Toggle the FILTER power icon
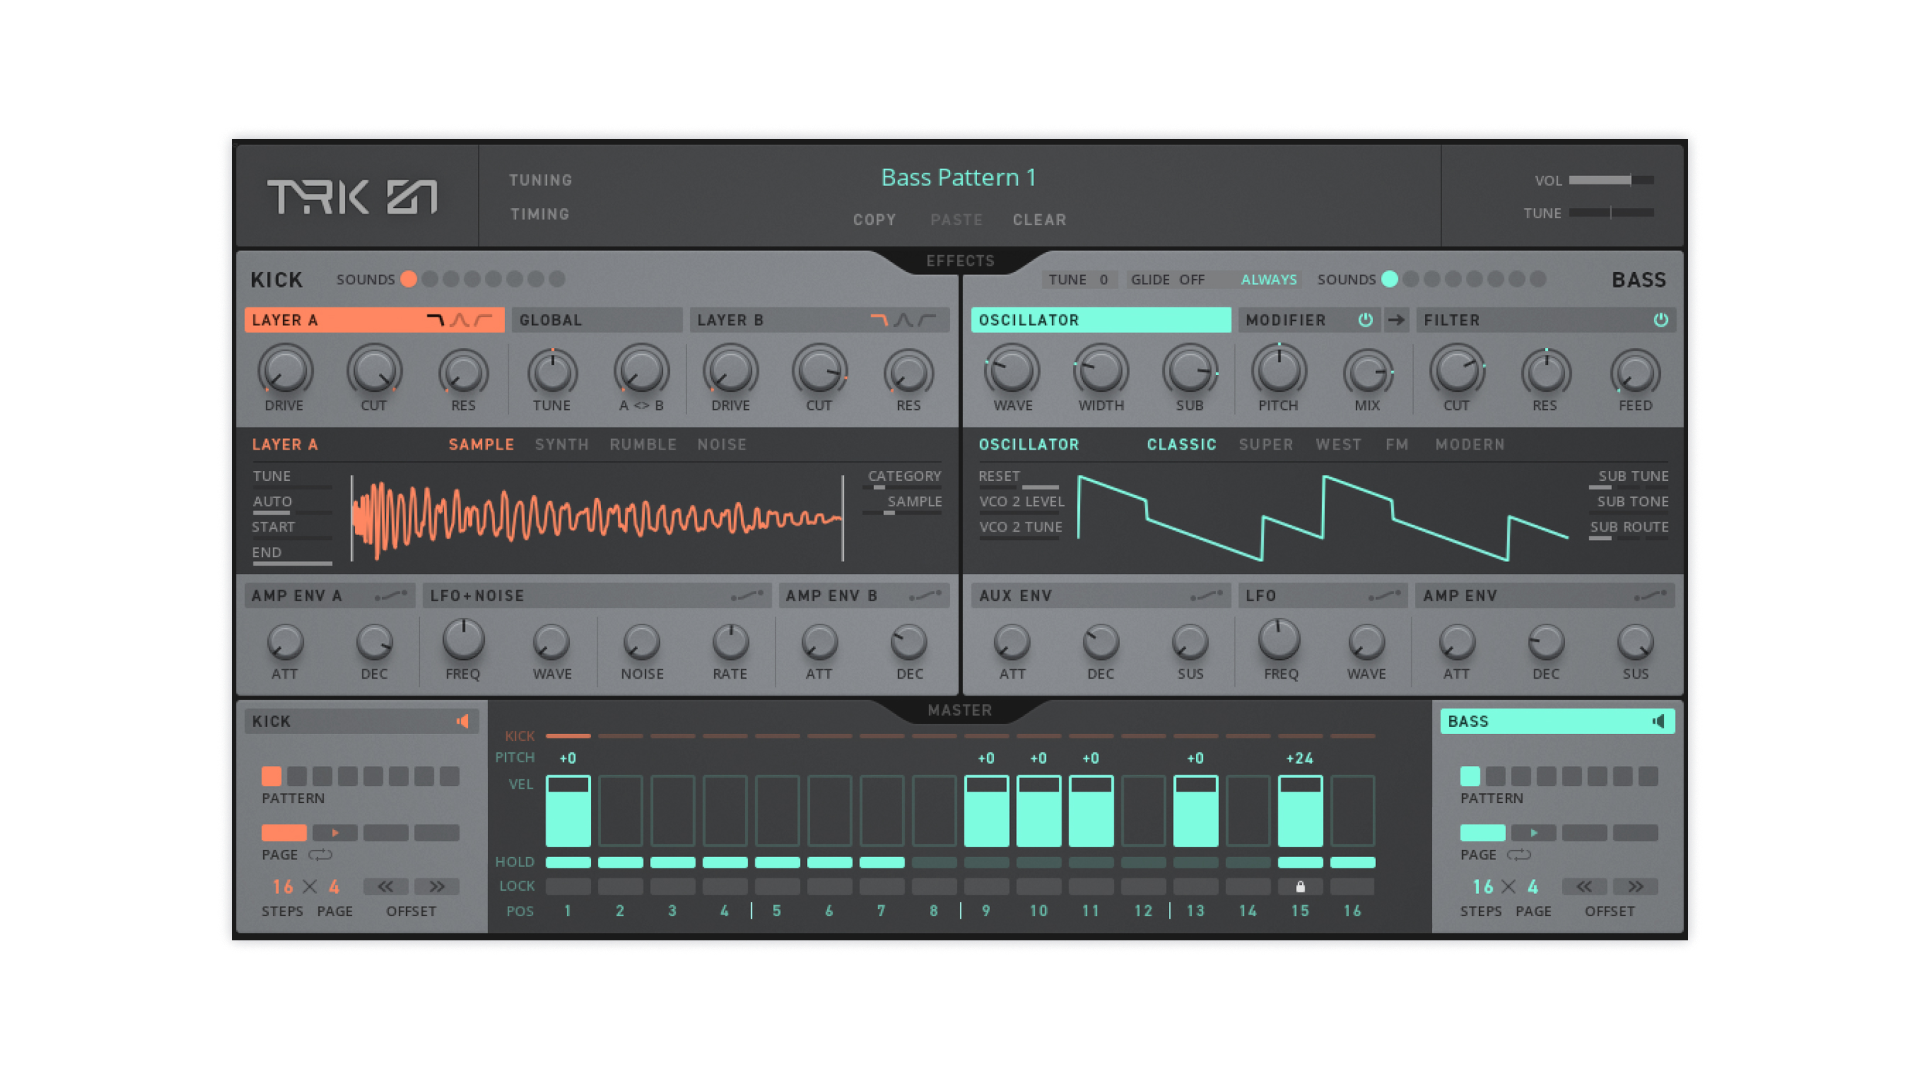The height and width of the screenshot is (1080, 1920). tap(1661, 320)
